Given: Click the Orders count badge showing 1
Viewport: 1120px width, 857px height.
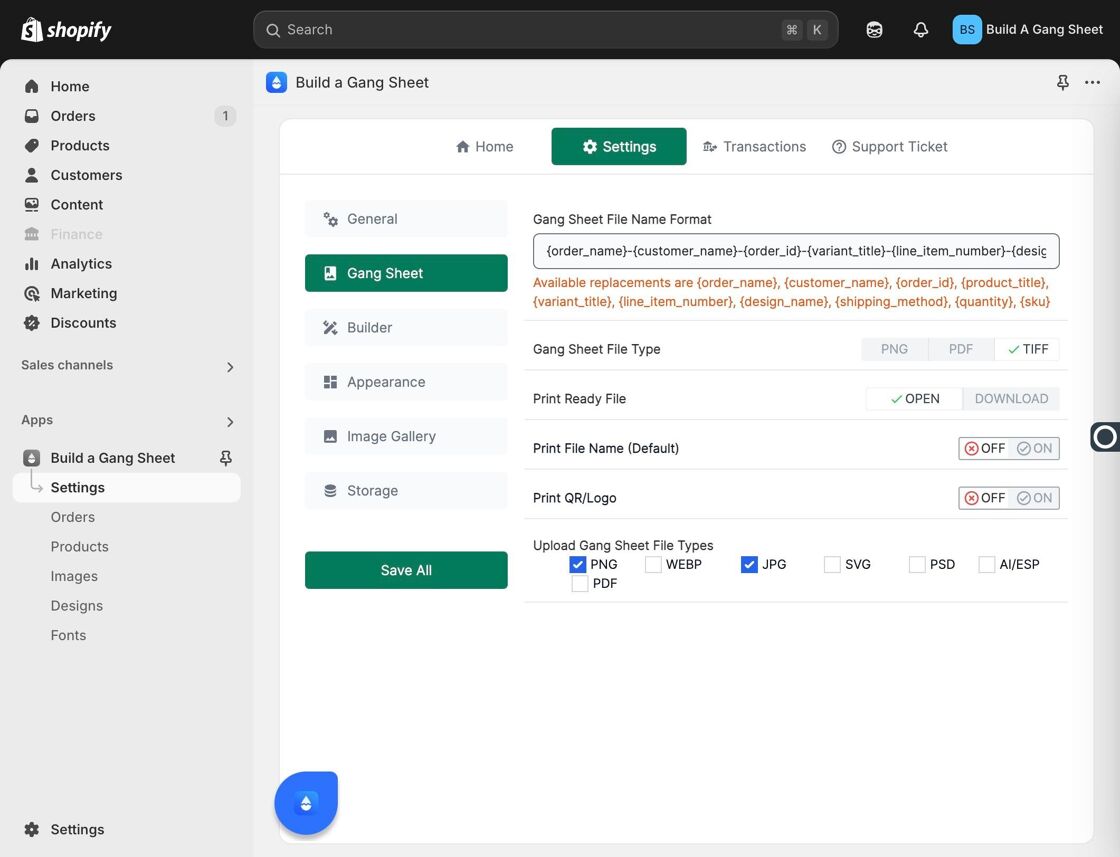Looking at the screenshot, I should [x=225, y=116].
